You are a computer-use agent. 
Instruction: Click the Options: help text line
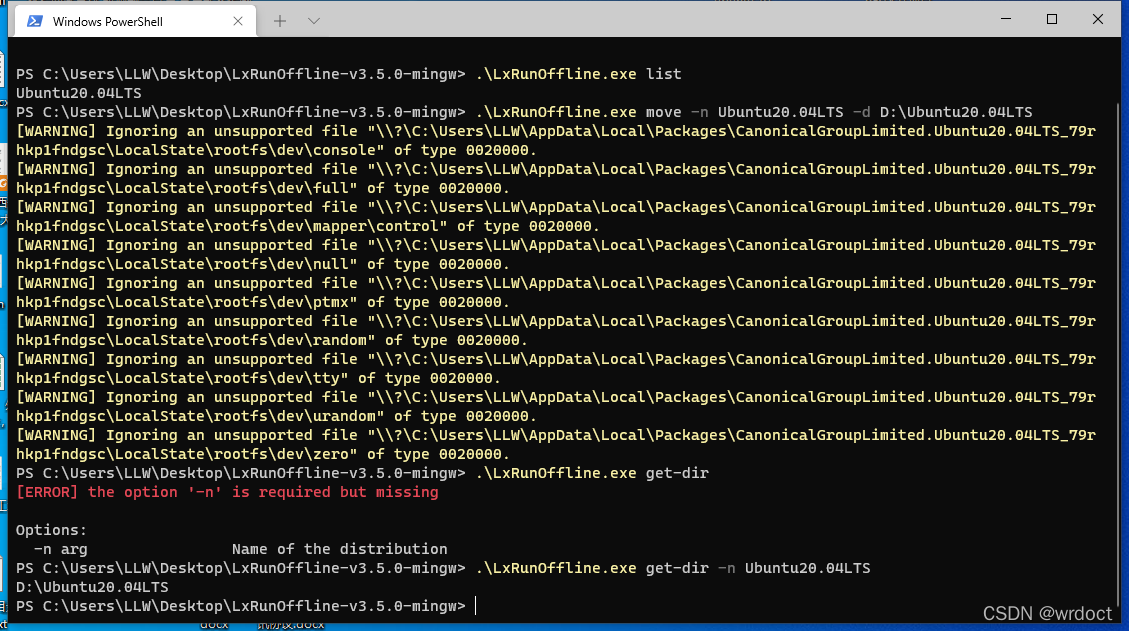(48, 530)
